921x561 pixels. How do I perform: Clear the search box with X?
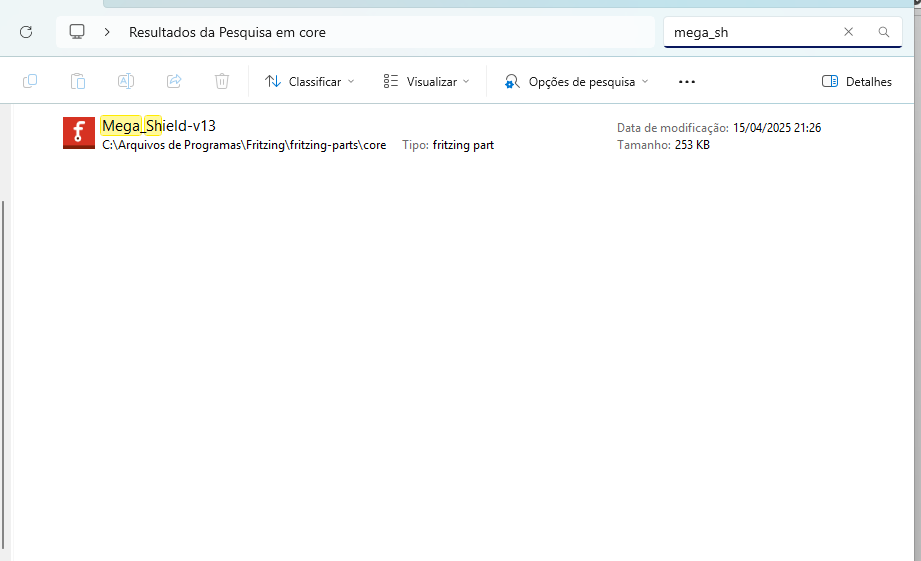click(x=848, y=32)
